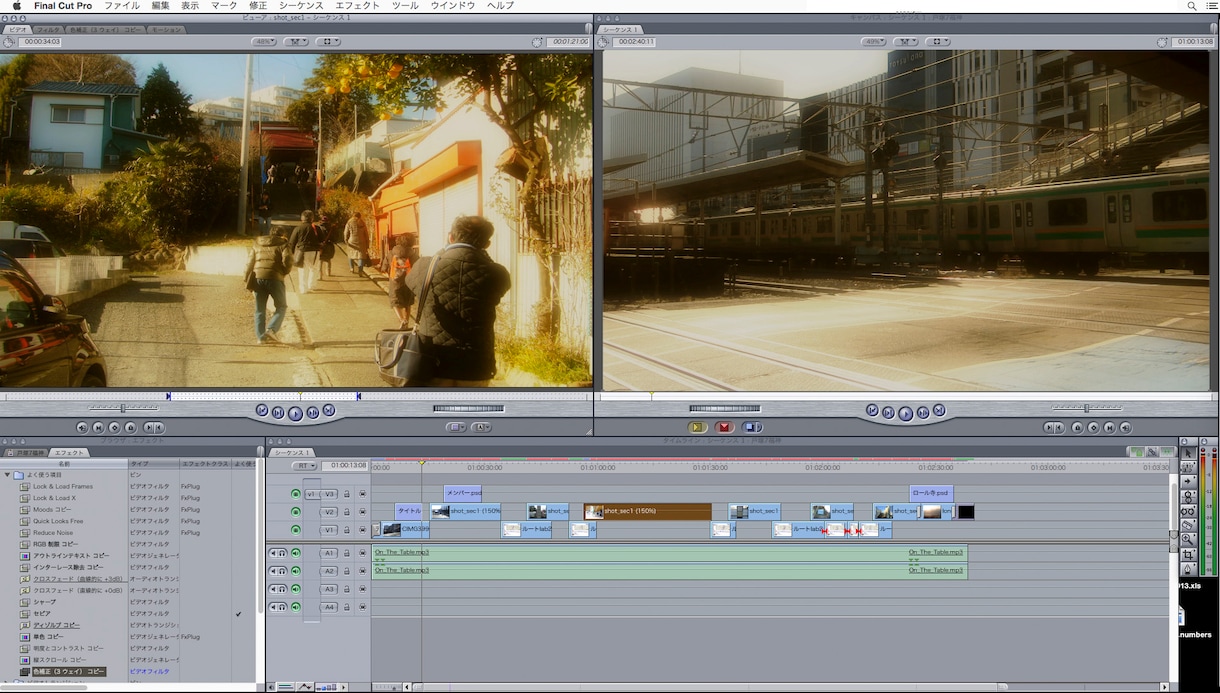The image size is (1220, 693).
Task: Open the Viewer Generator pop-up menu
Action: click(x=482, y=428)
